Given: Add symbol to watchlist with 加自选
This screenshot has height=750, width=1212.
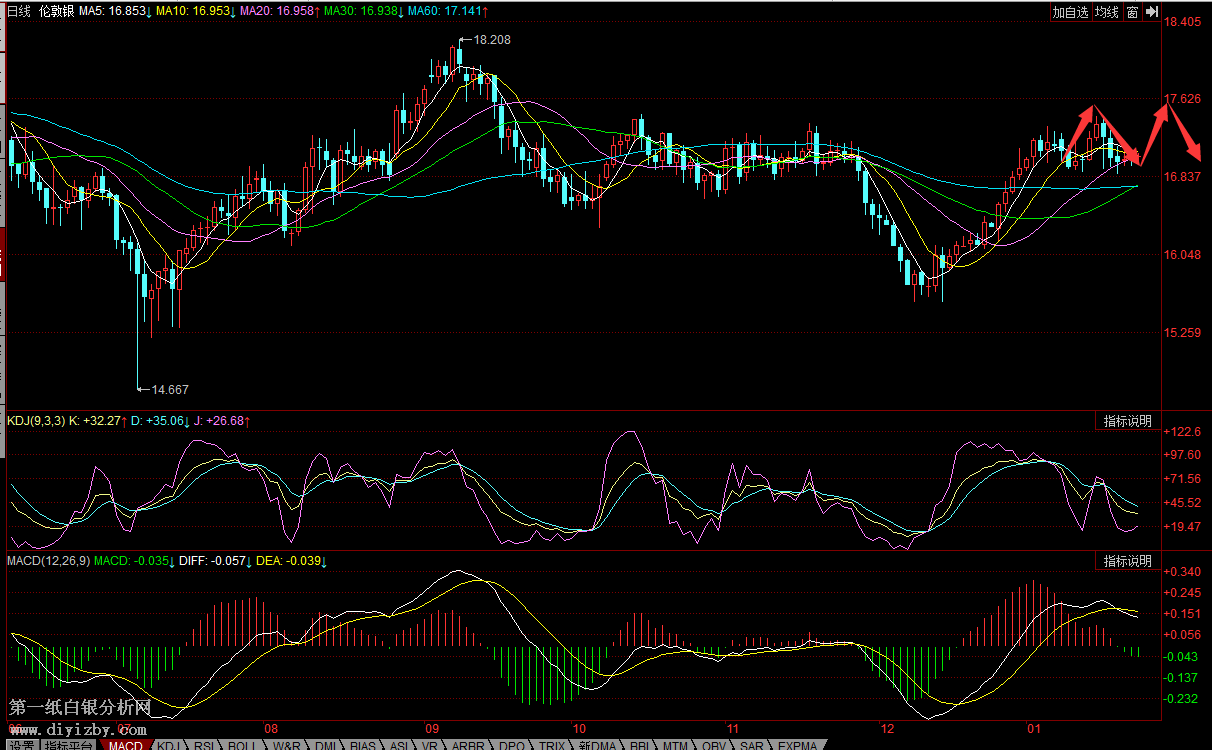Looking at the screenshot, I should pos(1070,12).
